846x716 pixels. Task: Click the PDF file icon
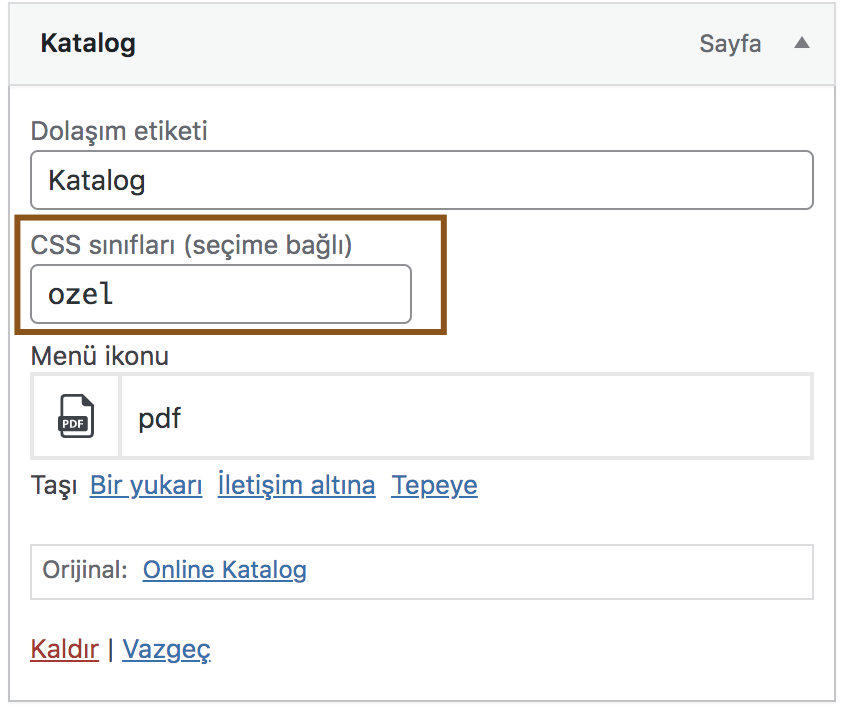click(x=76, y=416)
